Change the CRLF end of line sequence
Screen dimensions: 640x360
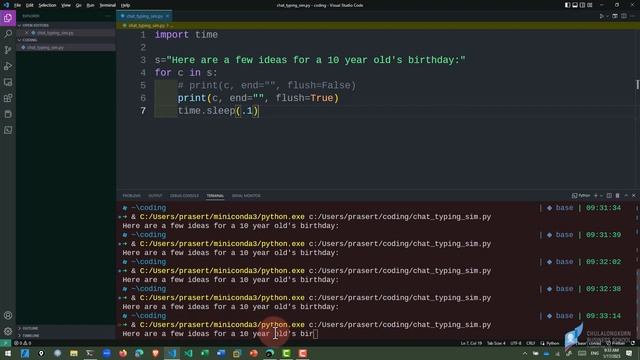click(x=531, y=343)
